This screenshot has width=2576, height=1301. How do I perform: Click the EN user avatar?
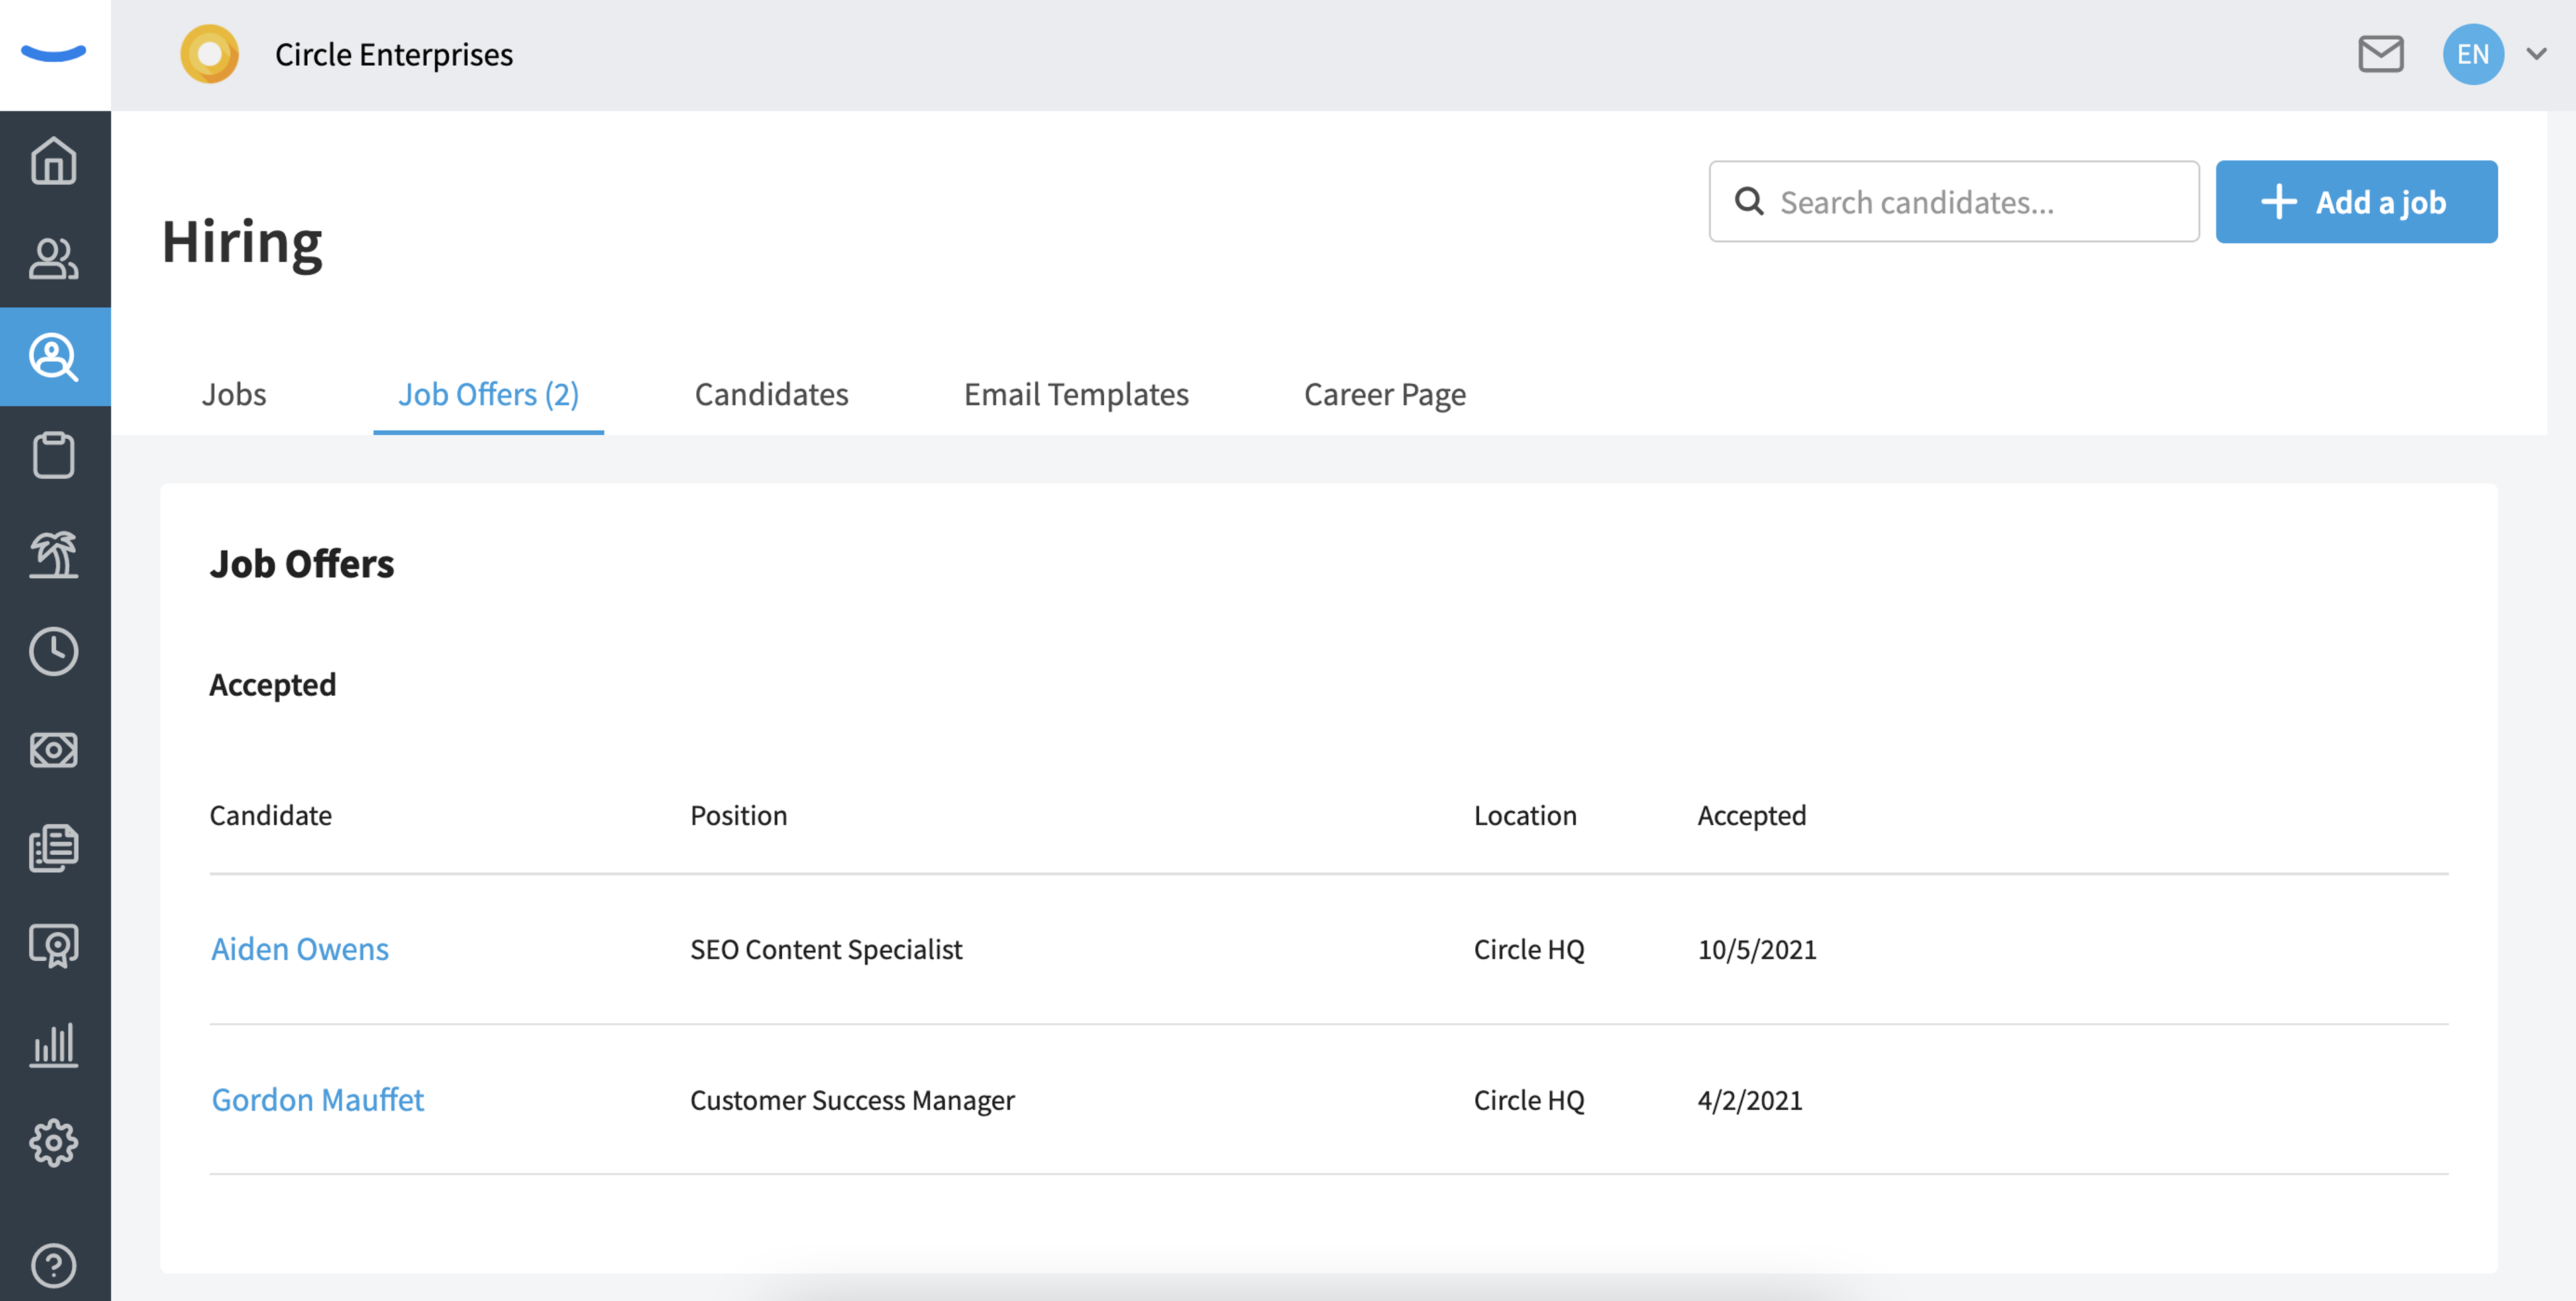coord(2473,54)
